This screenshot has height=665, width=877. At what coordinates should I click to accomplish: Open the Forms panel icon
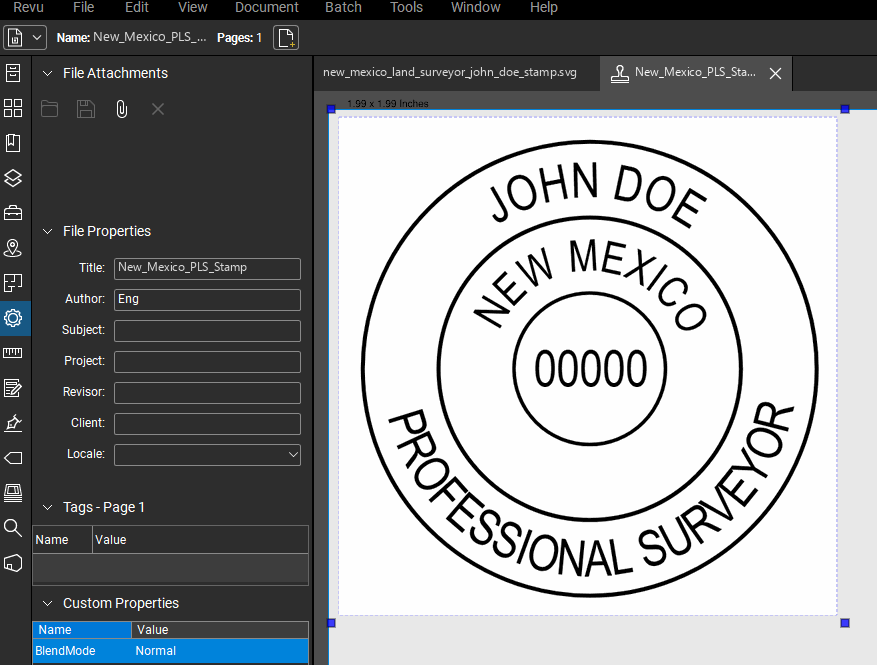[13, 388]
